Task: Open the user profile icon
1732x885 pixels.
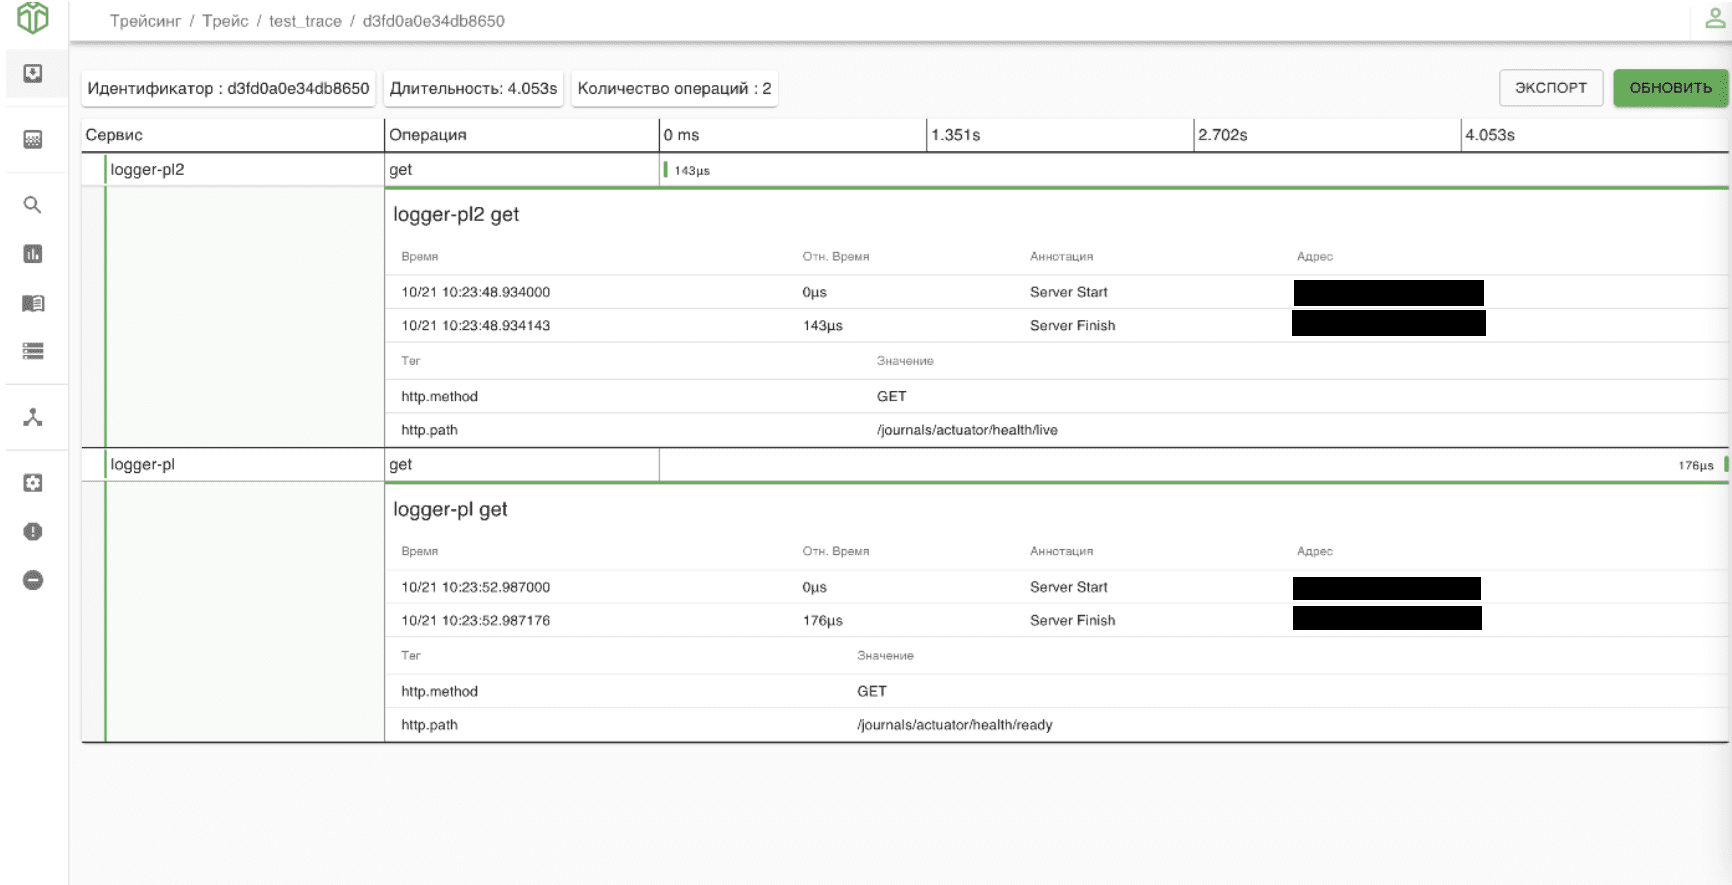Action: pos(1714,19)
